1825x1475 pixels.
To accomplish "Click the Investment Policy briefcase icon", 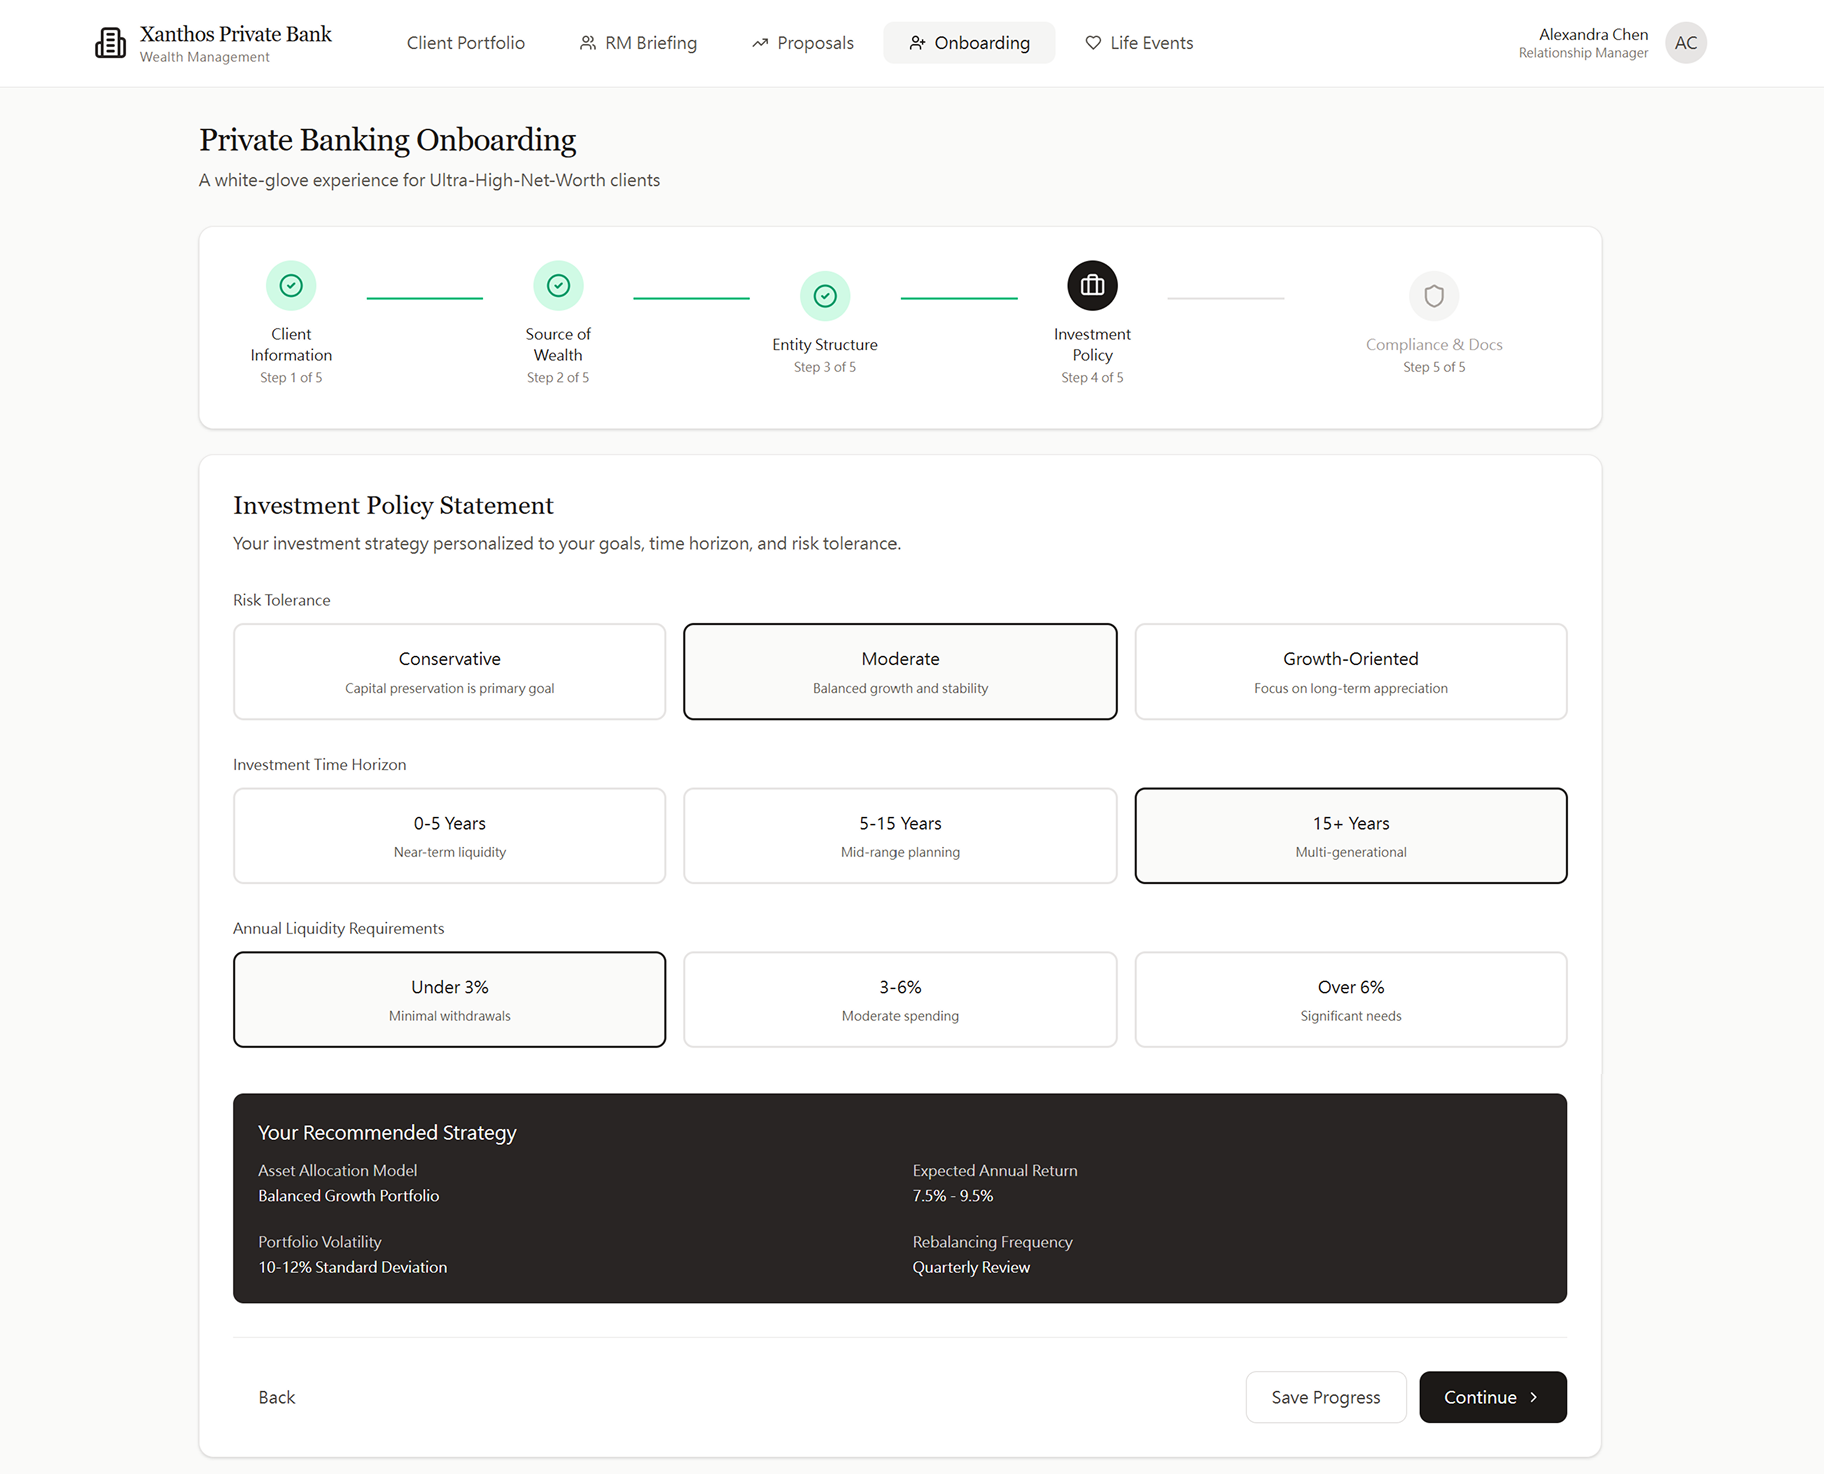I will pos(1092,286).
